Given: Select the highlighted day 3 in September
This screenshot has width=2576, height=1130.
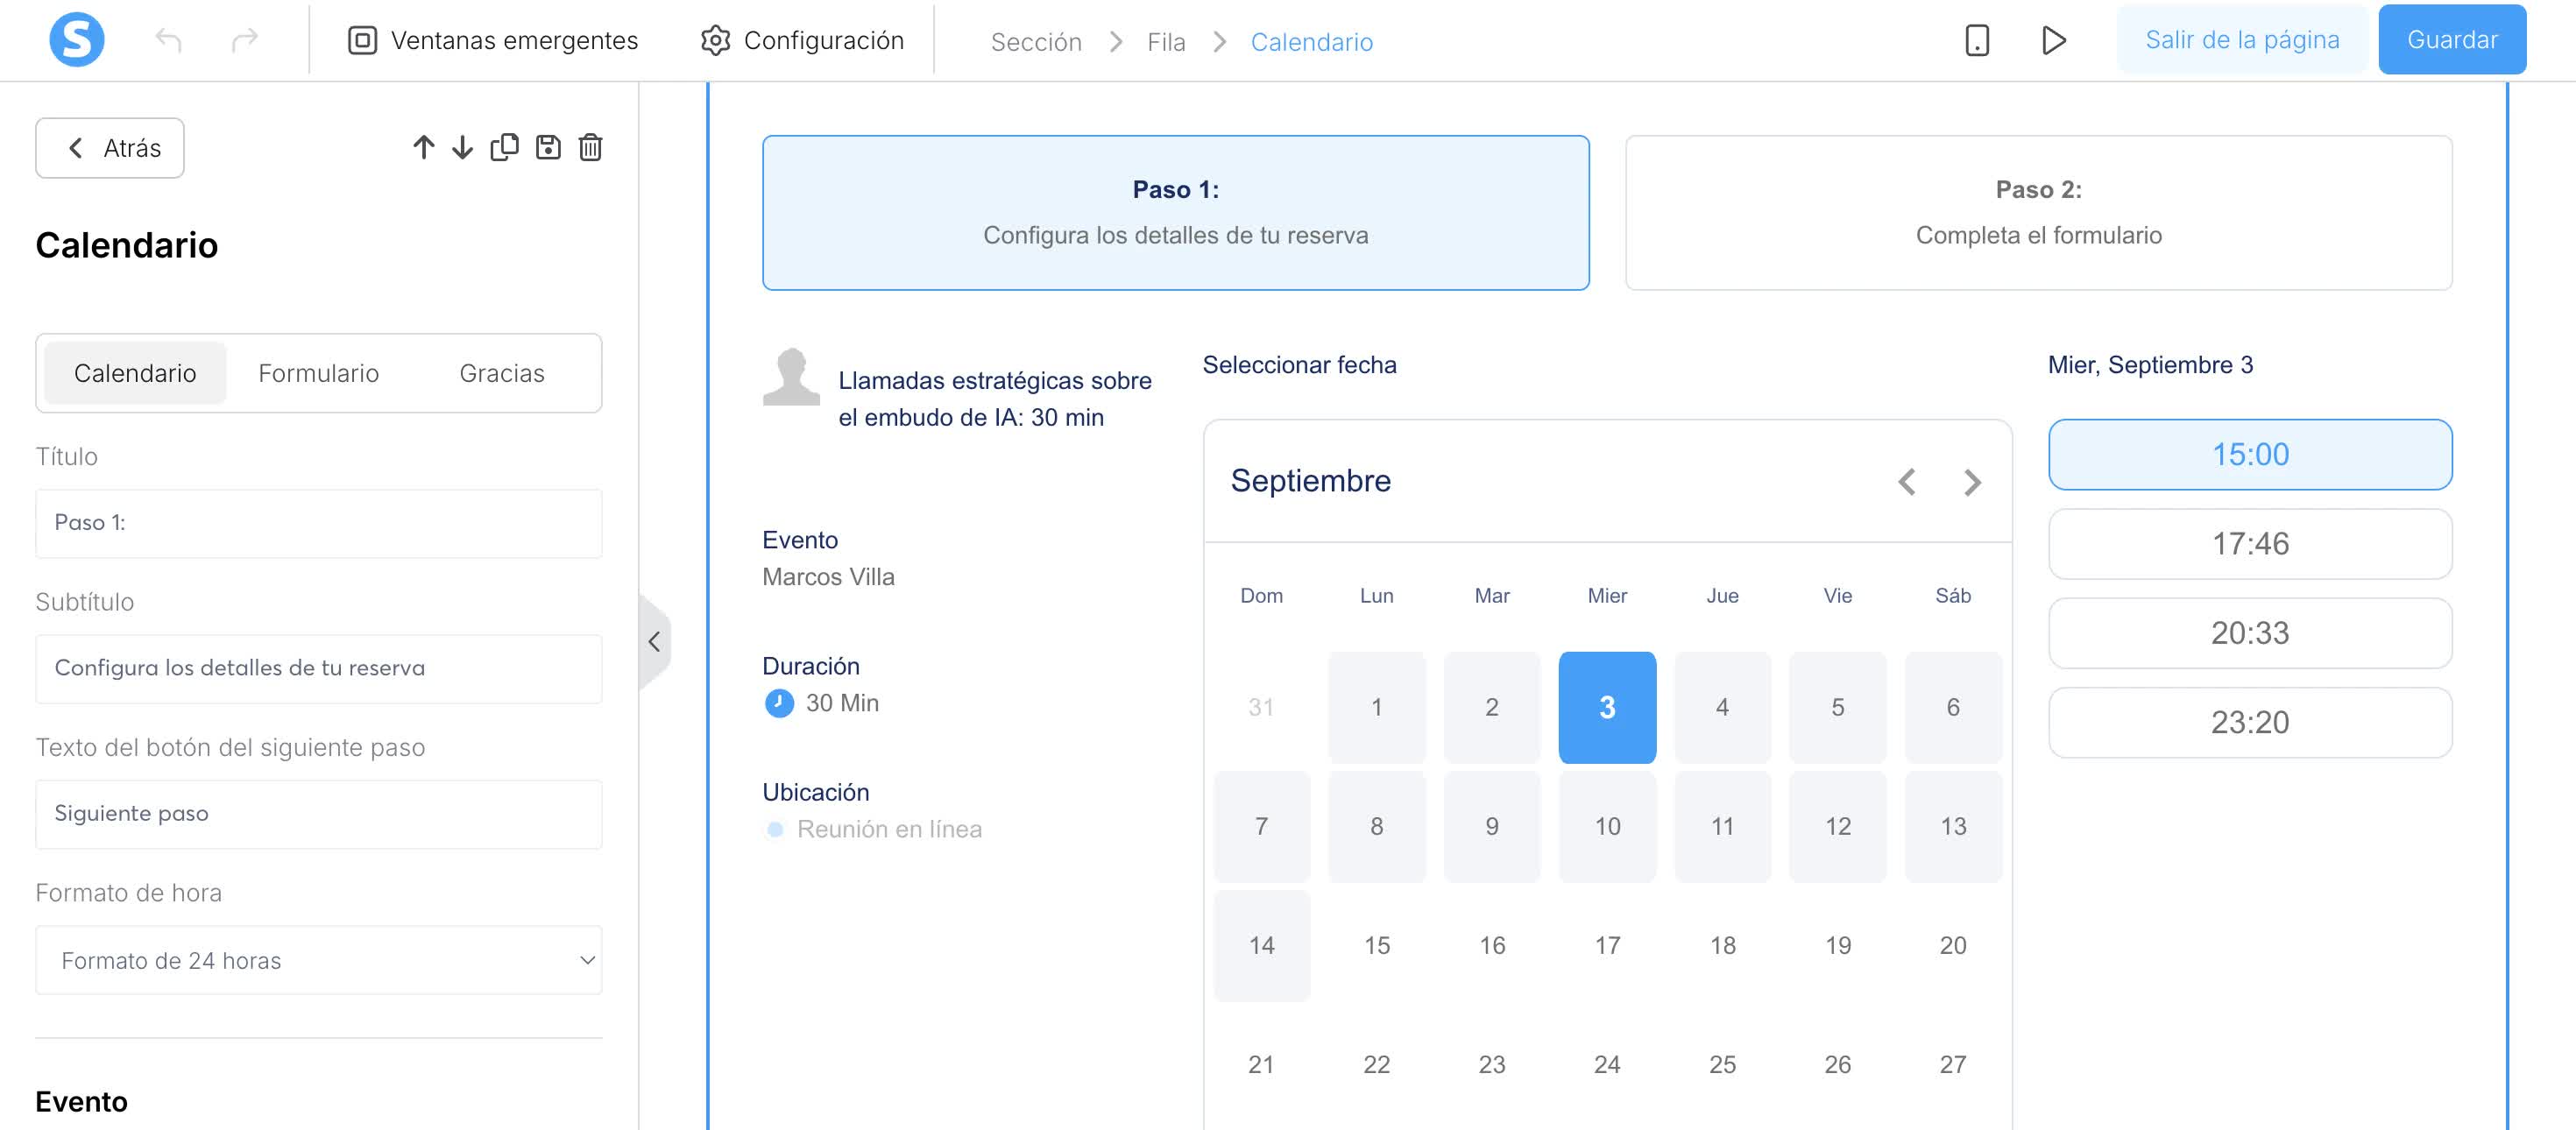Looking at the screenshot, I should 1607,706.
